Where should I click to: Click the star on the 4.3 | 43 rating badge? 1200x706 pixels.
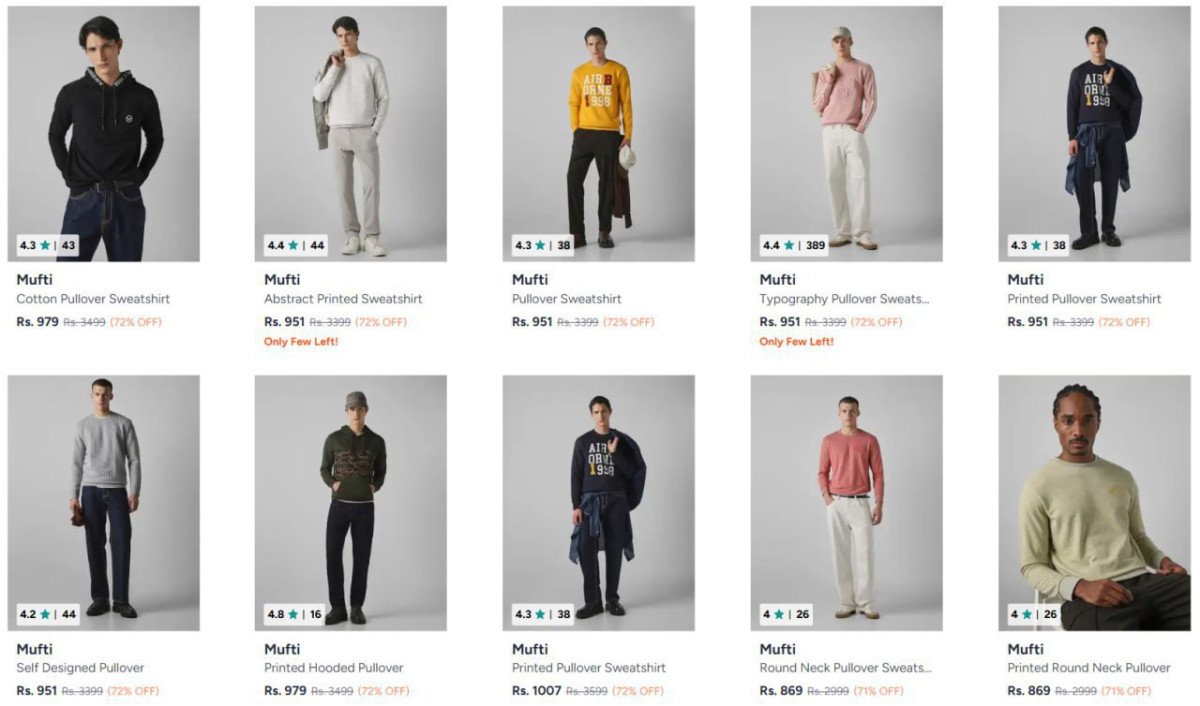[45, 245]
